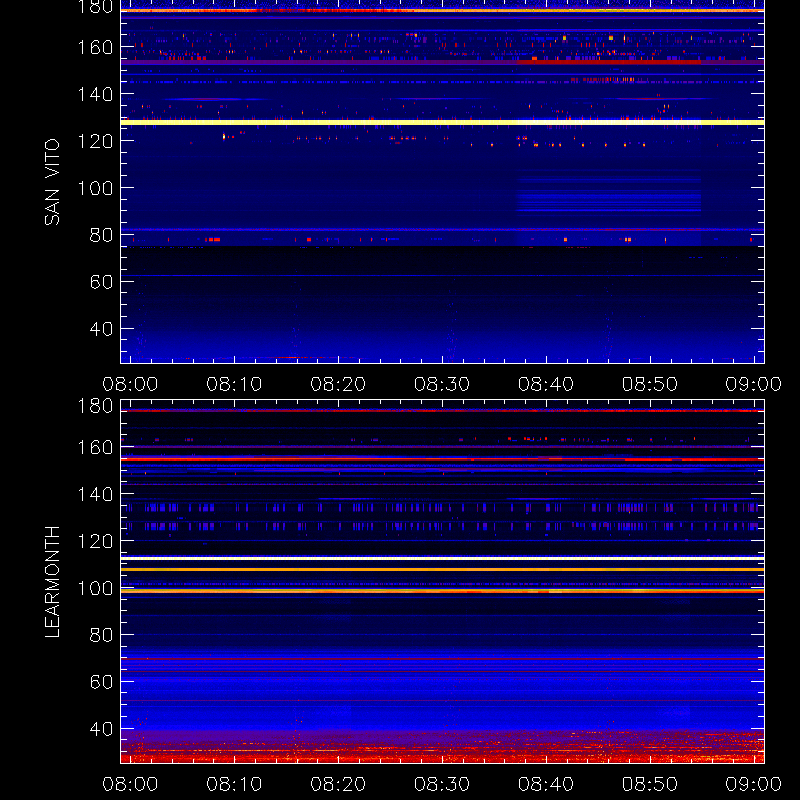The width and height of the screenshot is (800, 800).
Task: Pick the 100 frequency label on LEARMONTH plot
Action: tap(95, 588)
